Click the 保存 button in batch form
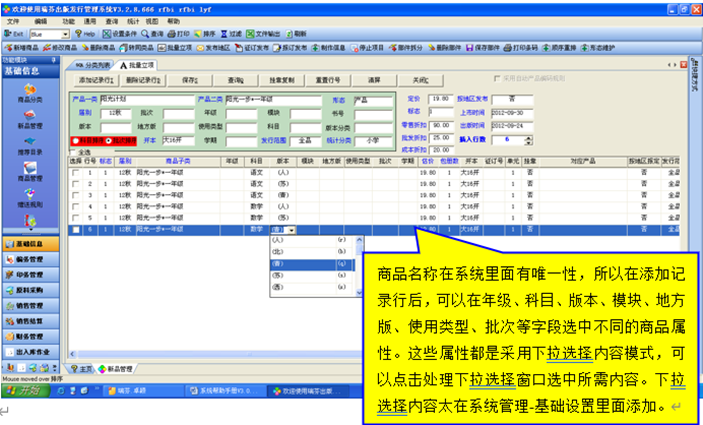 [x=190, y=81]
